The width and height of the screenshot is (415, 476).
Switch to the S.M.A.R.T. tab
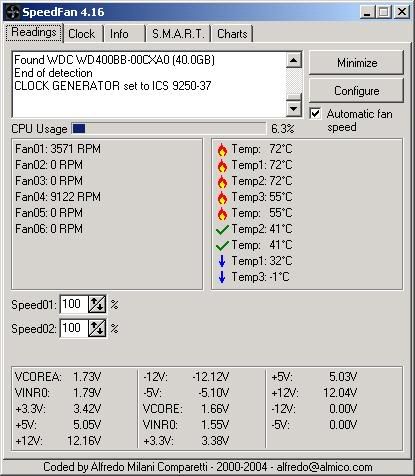[x=178, y=34]
